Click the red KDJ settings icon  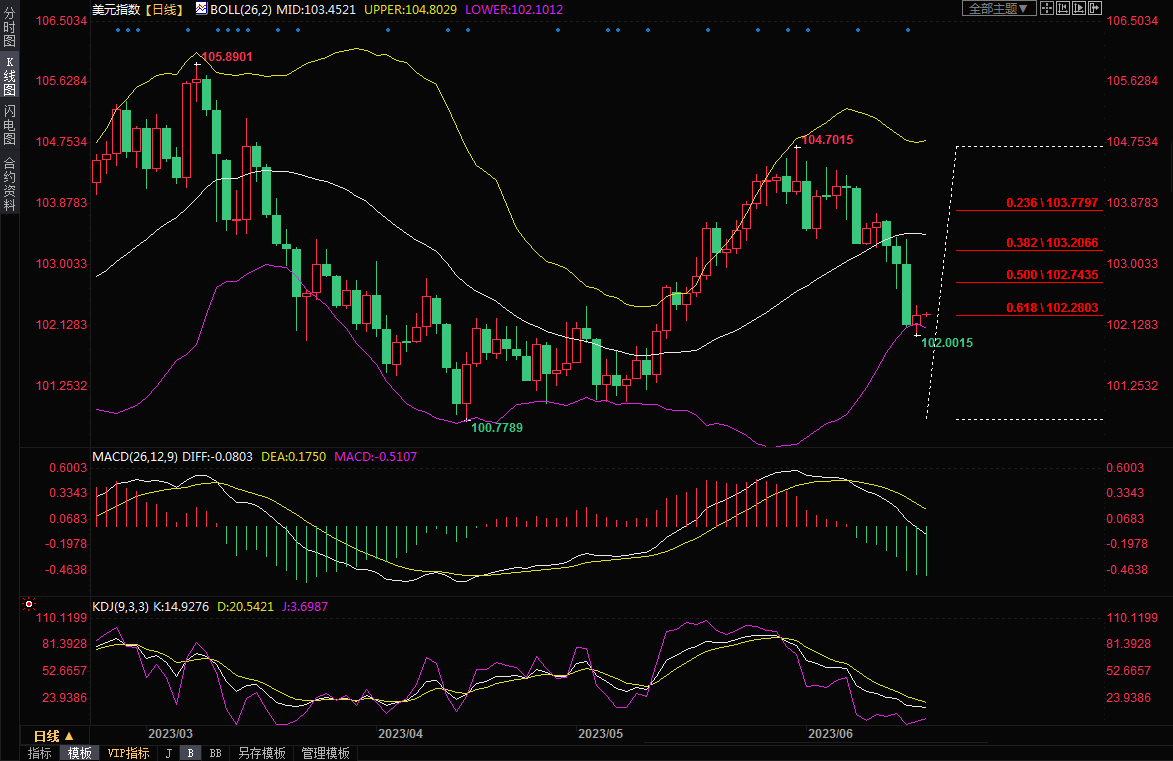(x=28, y=606)
